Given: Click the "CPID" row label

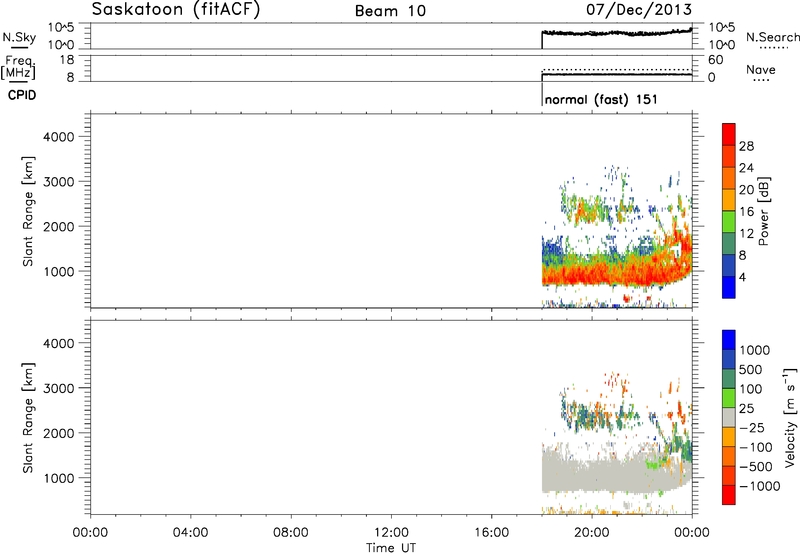Looking at the screenshot, I should pos(22,95).
